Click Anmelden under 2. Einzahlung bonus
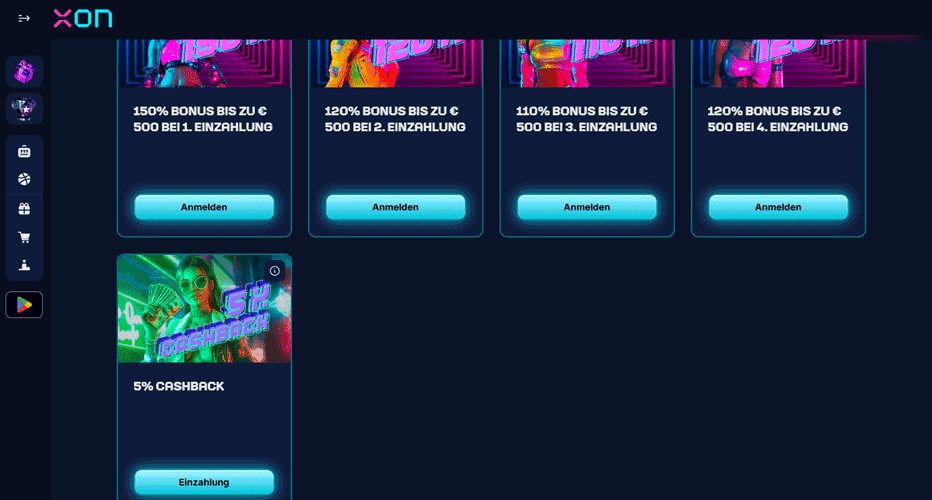The width and height of the screenshot is (932, 500). click(395, 207)
